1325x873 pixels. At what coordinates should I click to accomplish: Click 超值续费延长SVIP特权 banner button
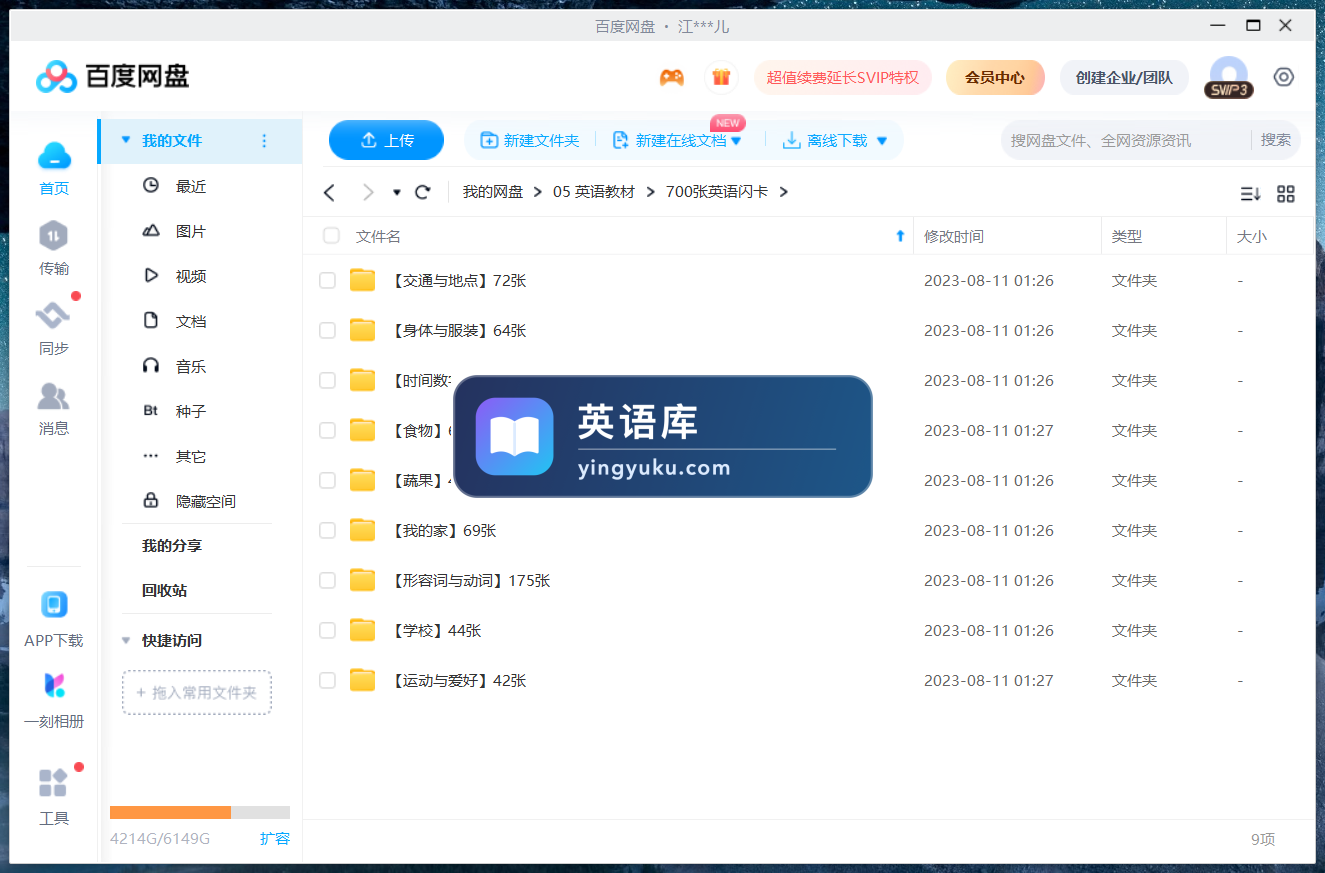pyautogui.click(x=843, y=77)
